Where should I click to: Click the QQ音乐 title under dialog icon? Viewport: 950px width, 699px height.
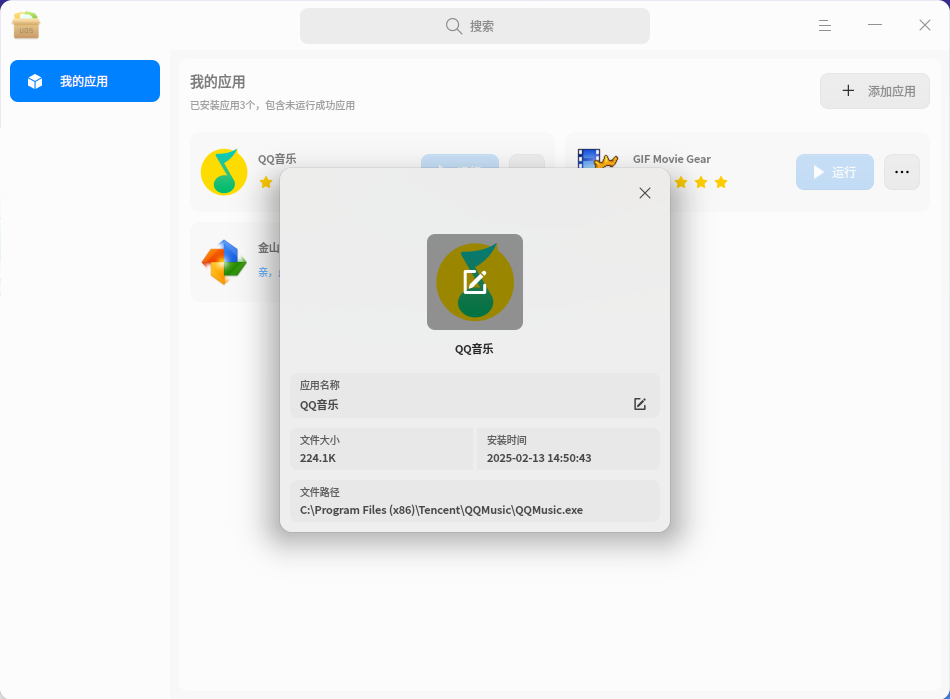(x=474, y=349)
